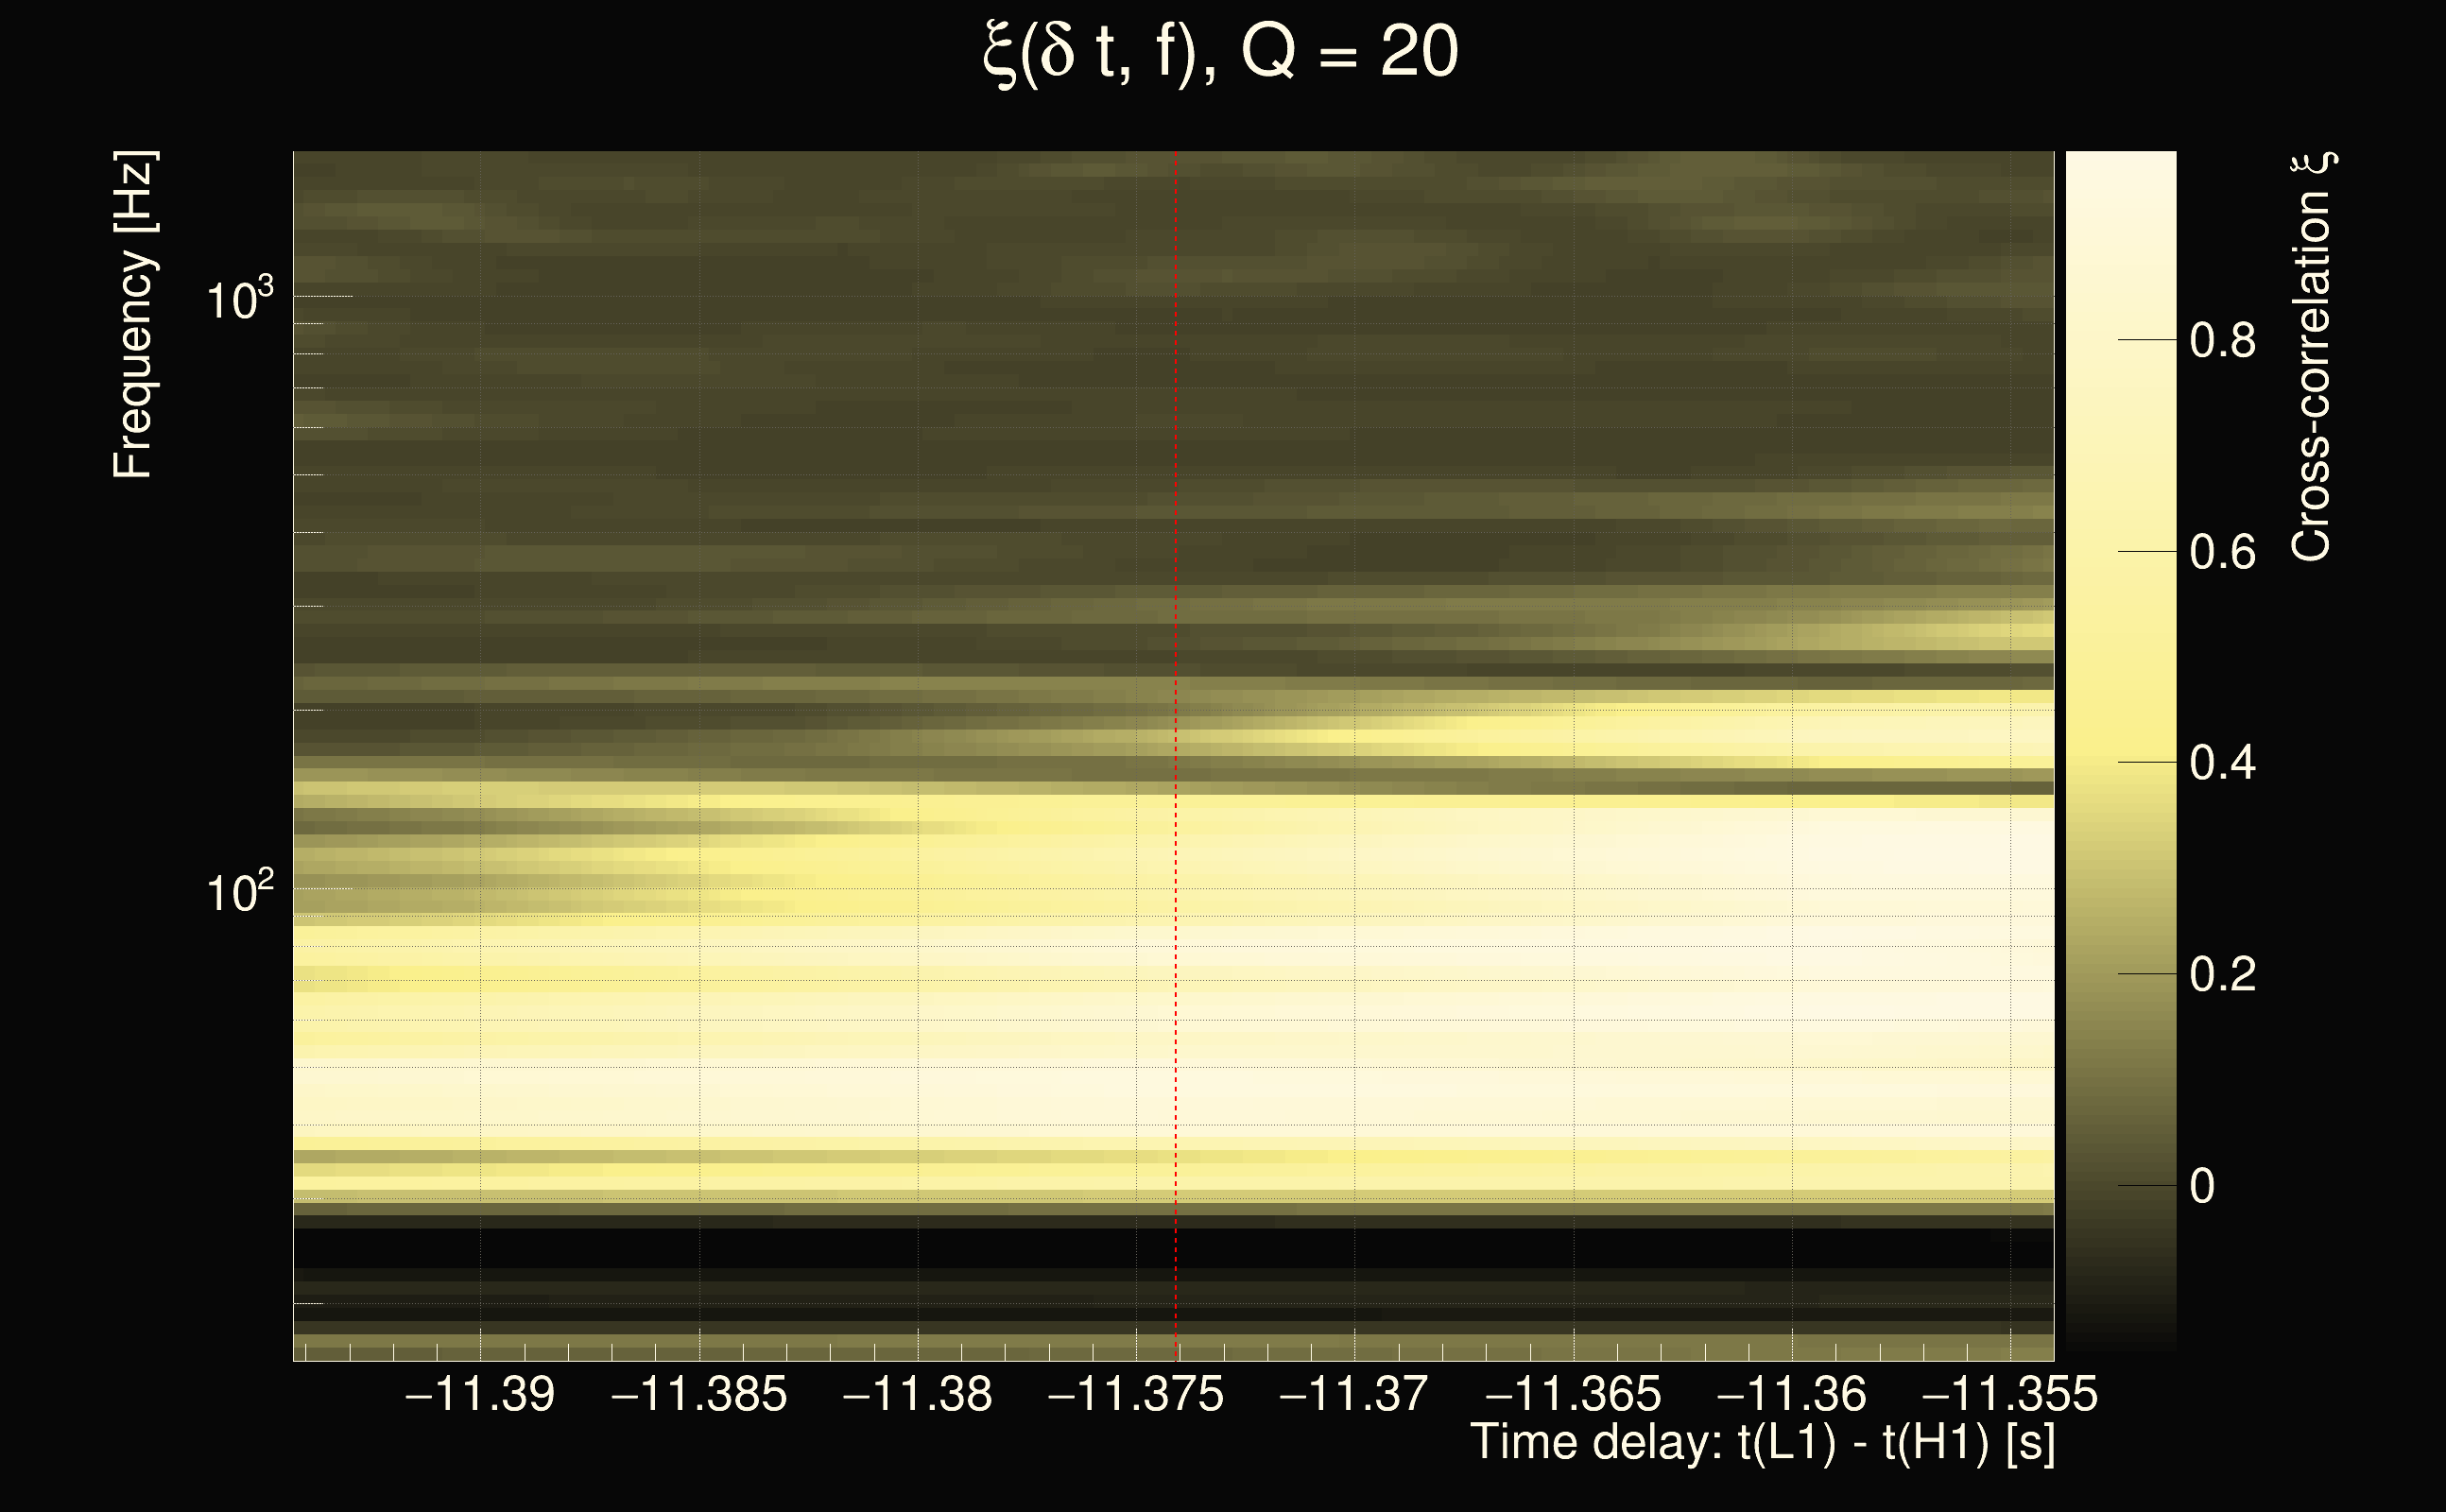This screenshot has width=2446, height=1512.
Task: Click the 10^3 frequency tick label
Action: click(239, 299)
